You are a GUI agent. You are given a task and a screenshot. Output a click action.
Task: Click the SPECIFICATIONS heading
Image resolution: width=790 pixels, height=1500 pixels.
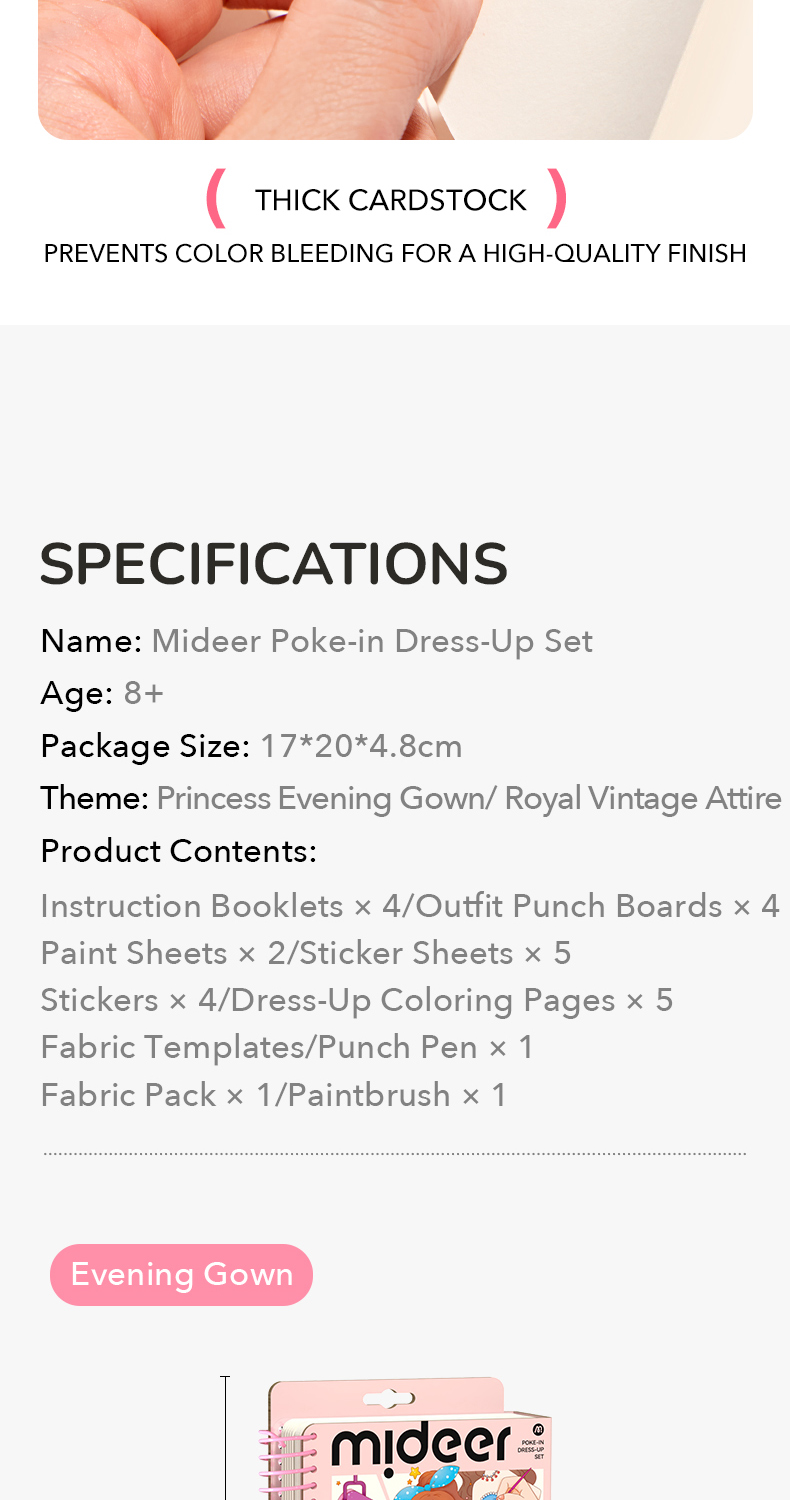click(x=273, y=563)
